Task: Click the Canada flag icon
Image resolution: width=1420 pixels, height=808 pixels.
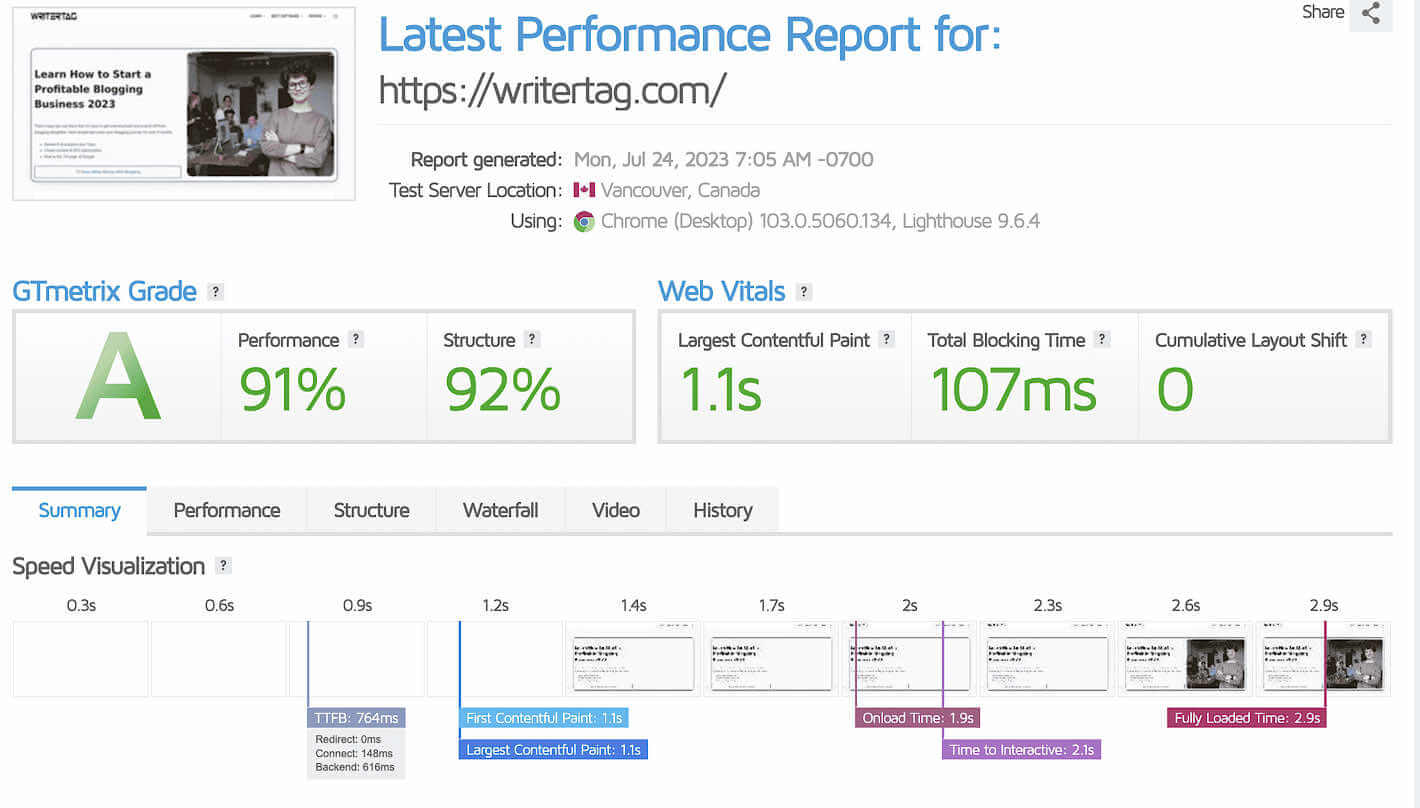Action: point(584,190)
